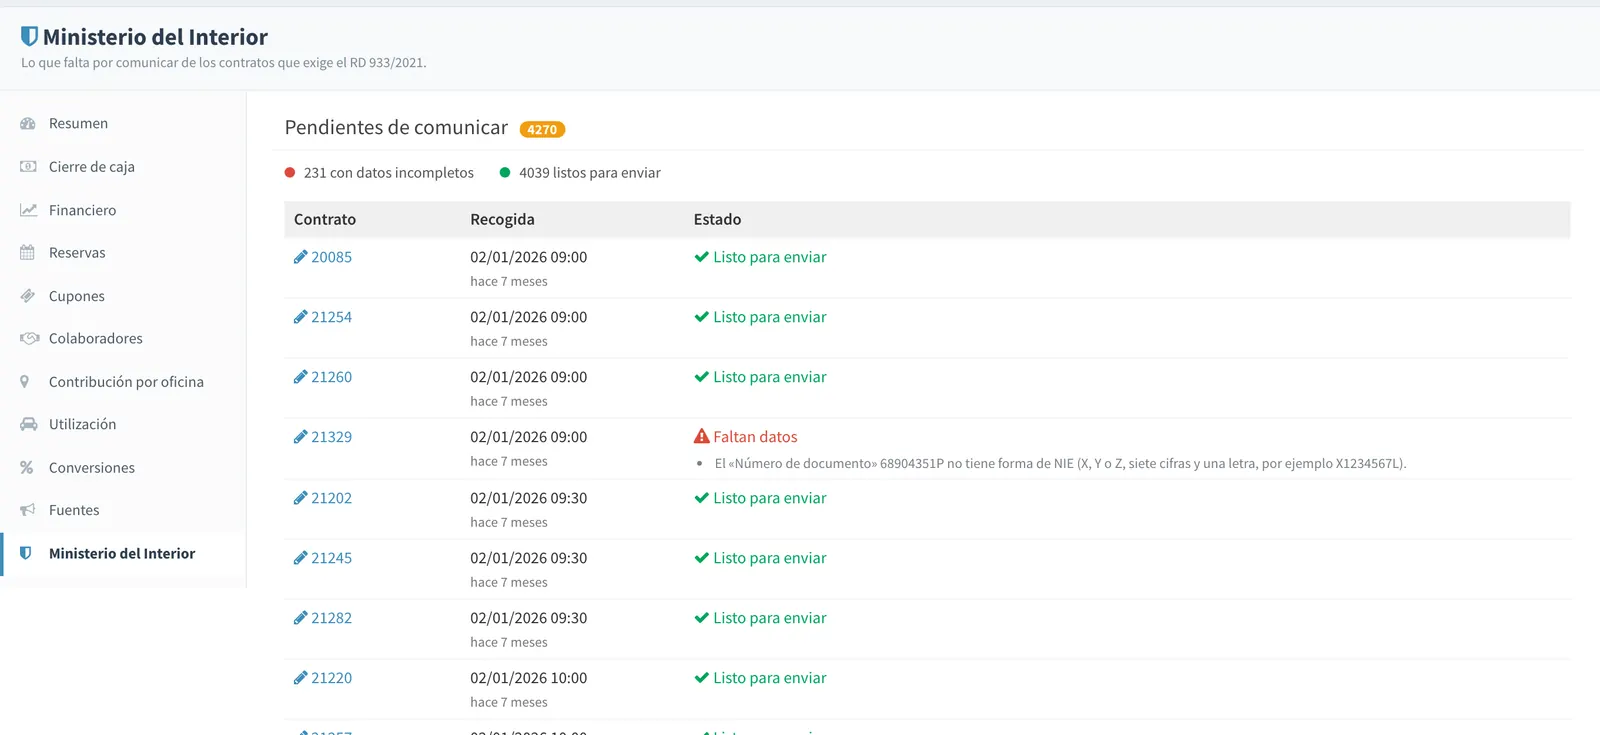Click the pencil icon for contract 21220

point(300,678)
